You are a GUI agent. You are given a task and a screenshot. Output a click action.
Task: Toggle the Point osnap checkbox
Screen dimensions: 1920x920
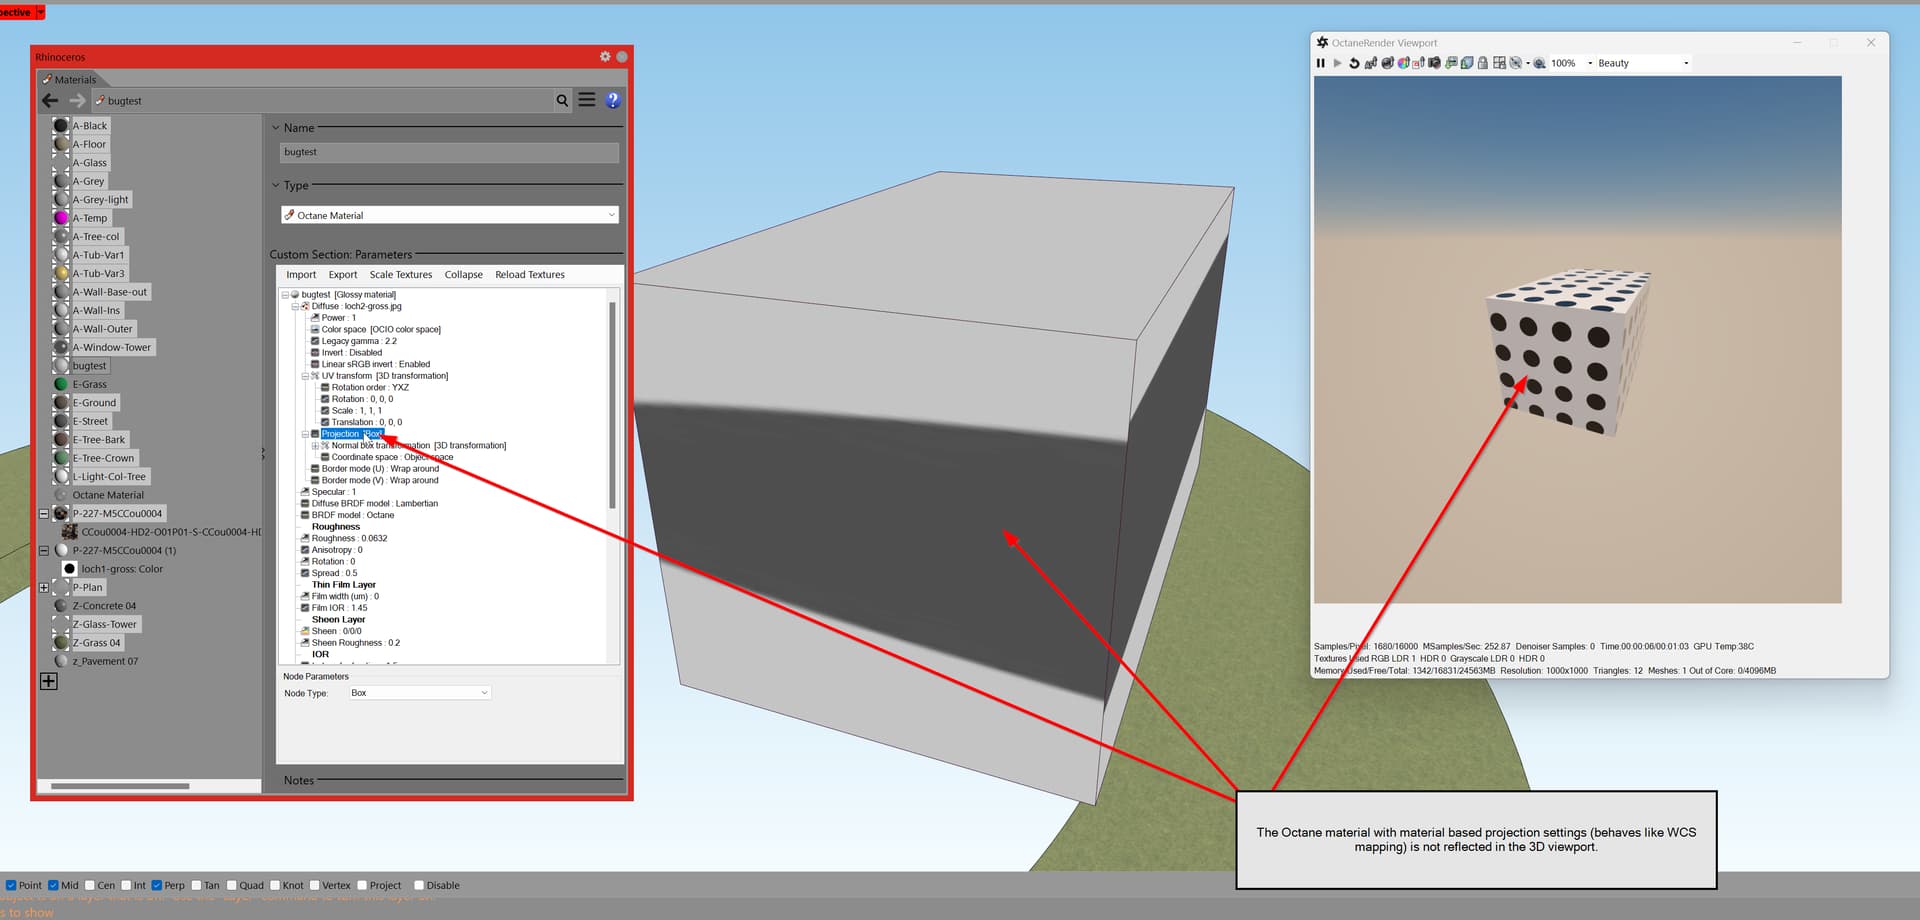point(11,885)
